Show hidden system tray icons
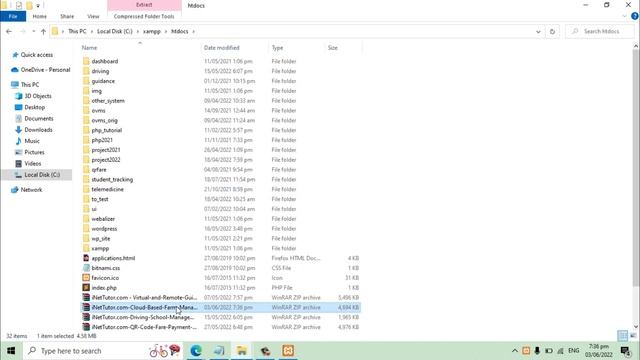 (515, 351)
